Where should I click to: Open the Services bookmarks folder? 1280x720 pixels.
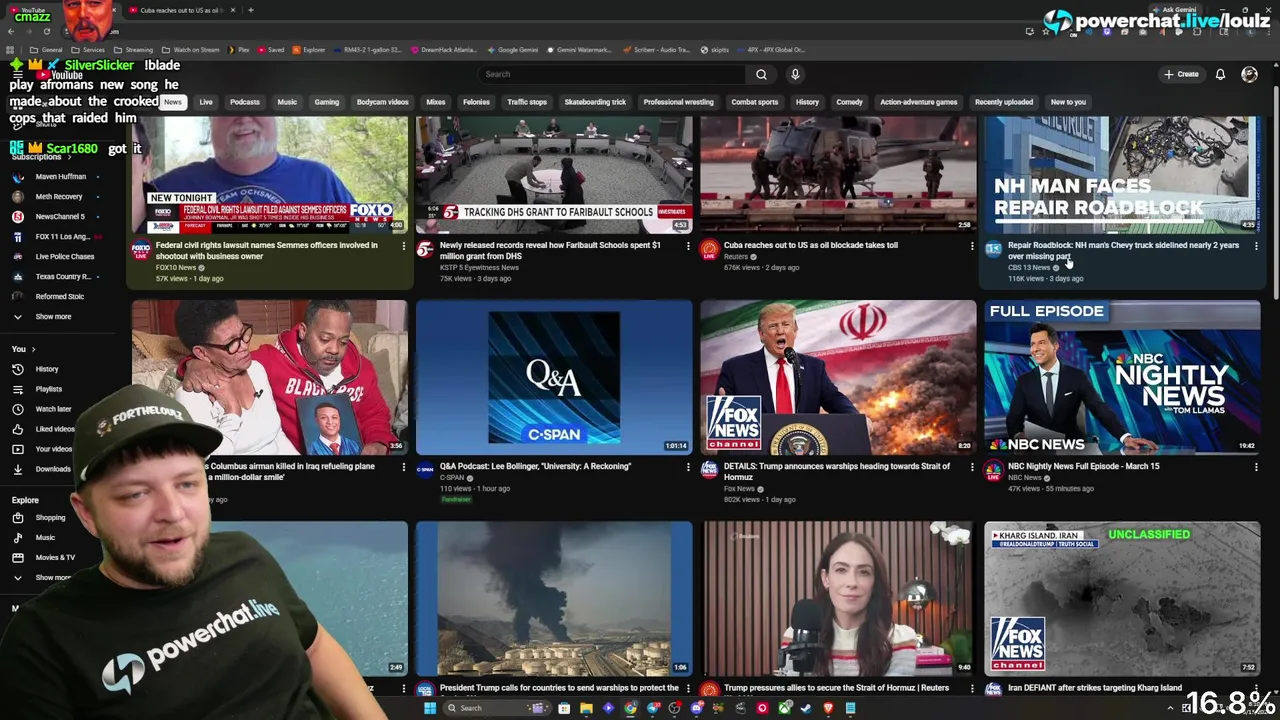pos(88,49)
